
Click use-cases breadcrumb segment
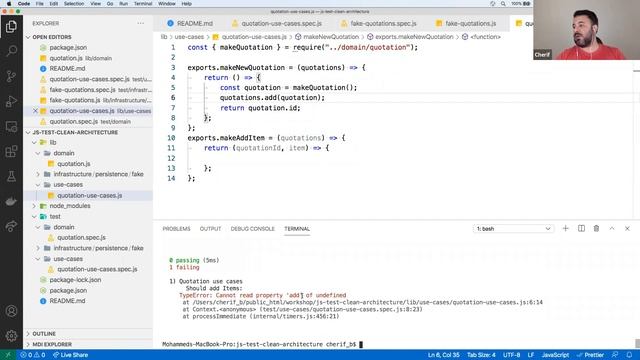[189, 37]
